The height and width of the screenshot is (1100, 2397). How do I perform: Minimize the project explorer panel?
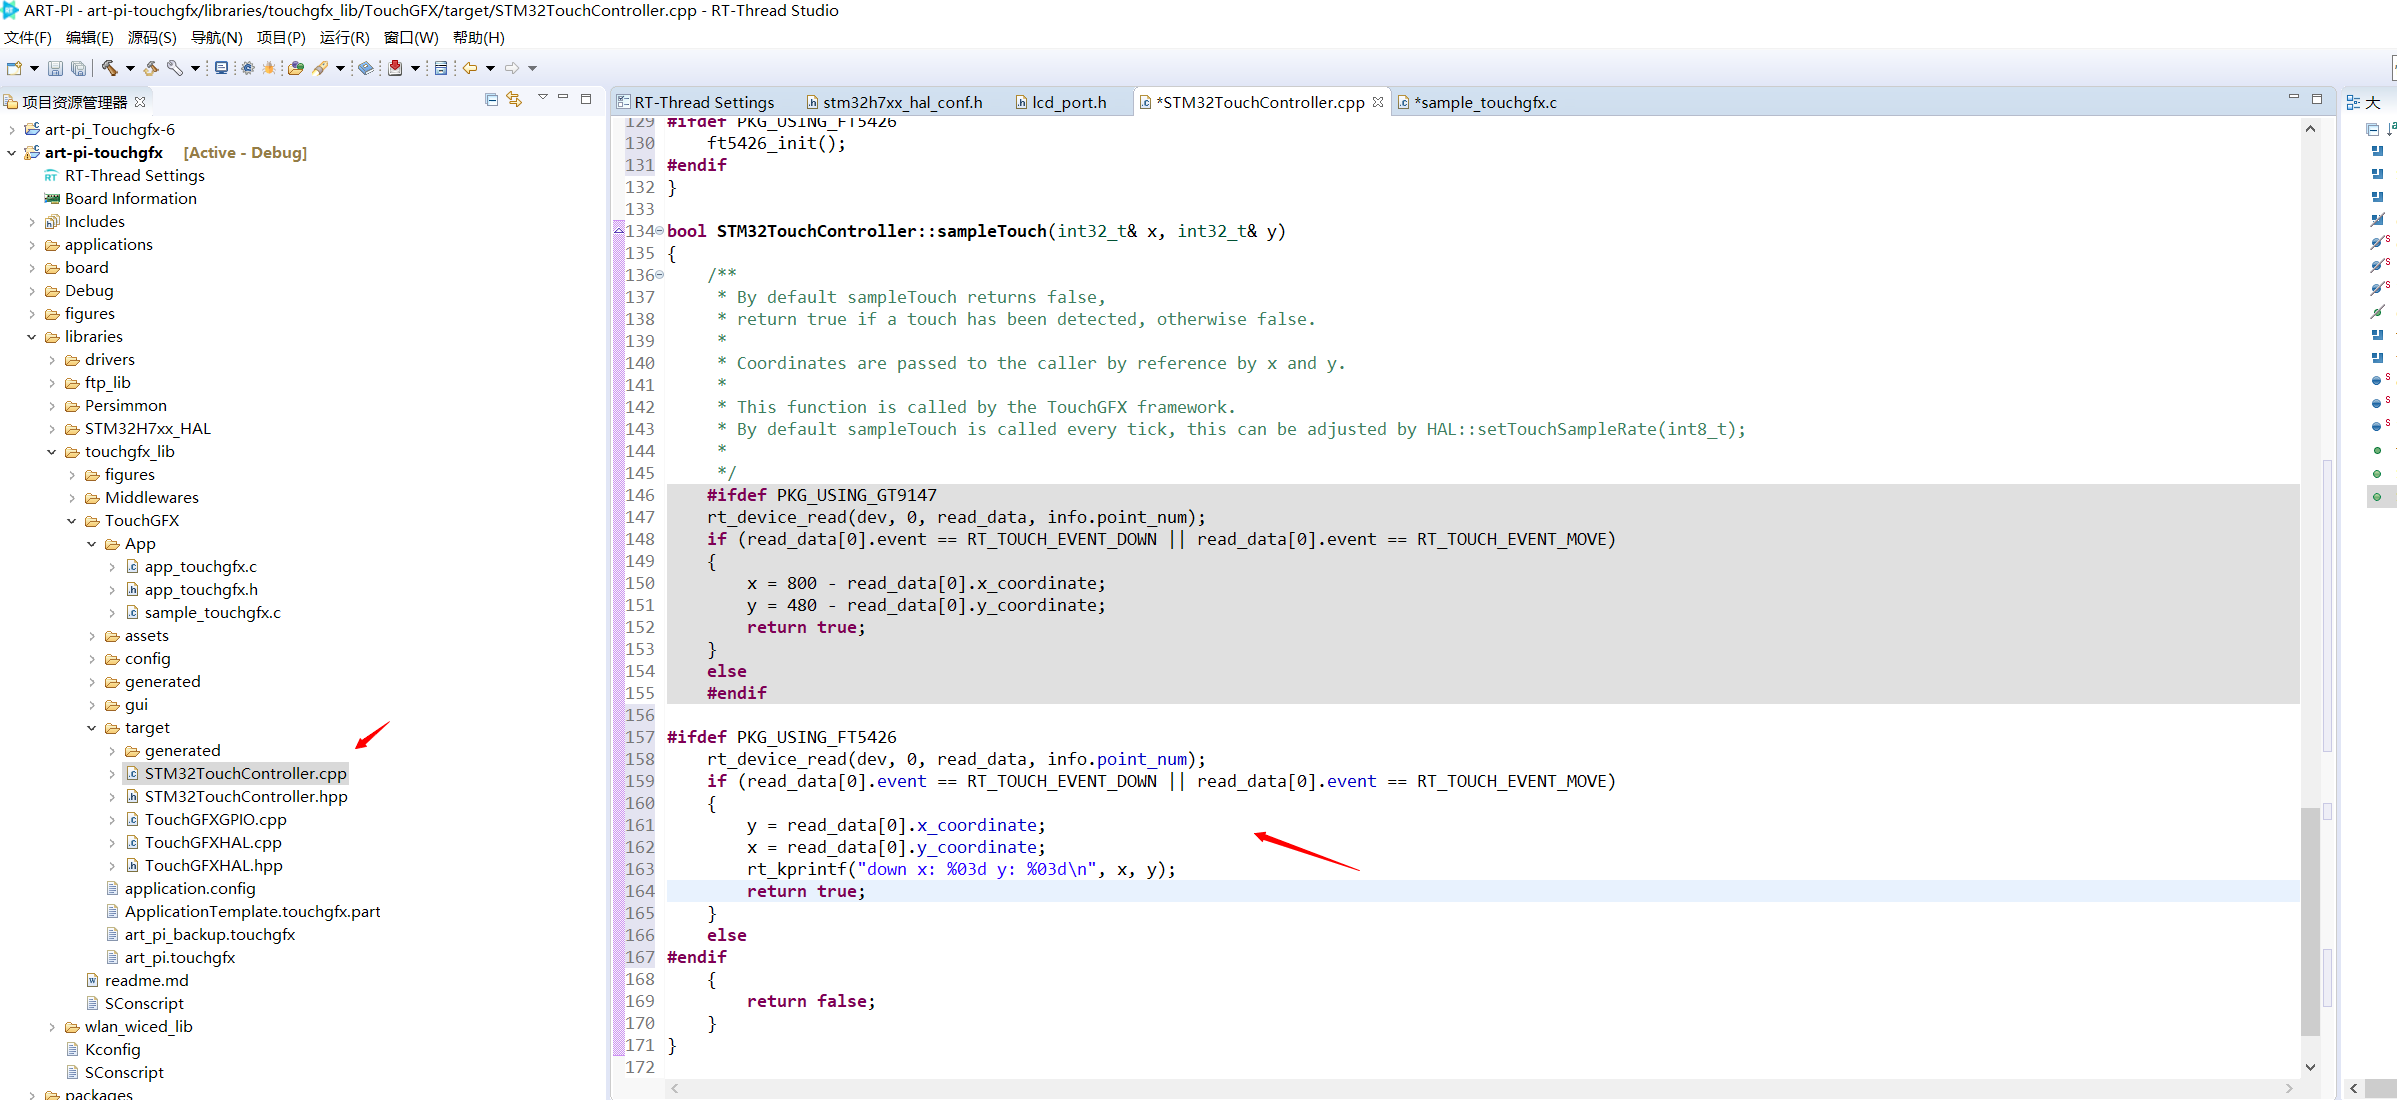tap(564, 98)
